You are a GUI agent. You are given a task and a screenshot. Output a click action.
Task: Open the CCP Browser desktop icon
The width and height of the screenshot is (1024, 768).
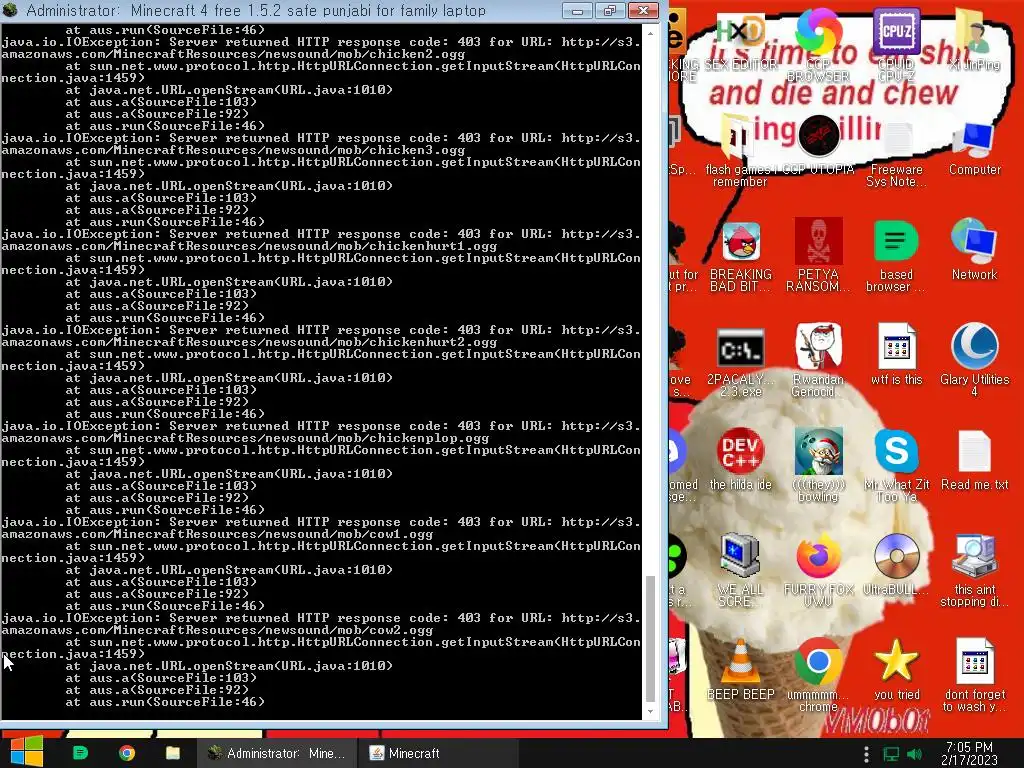click(x=818, y=33)
